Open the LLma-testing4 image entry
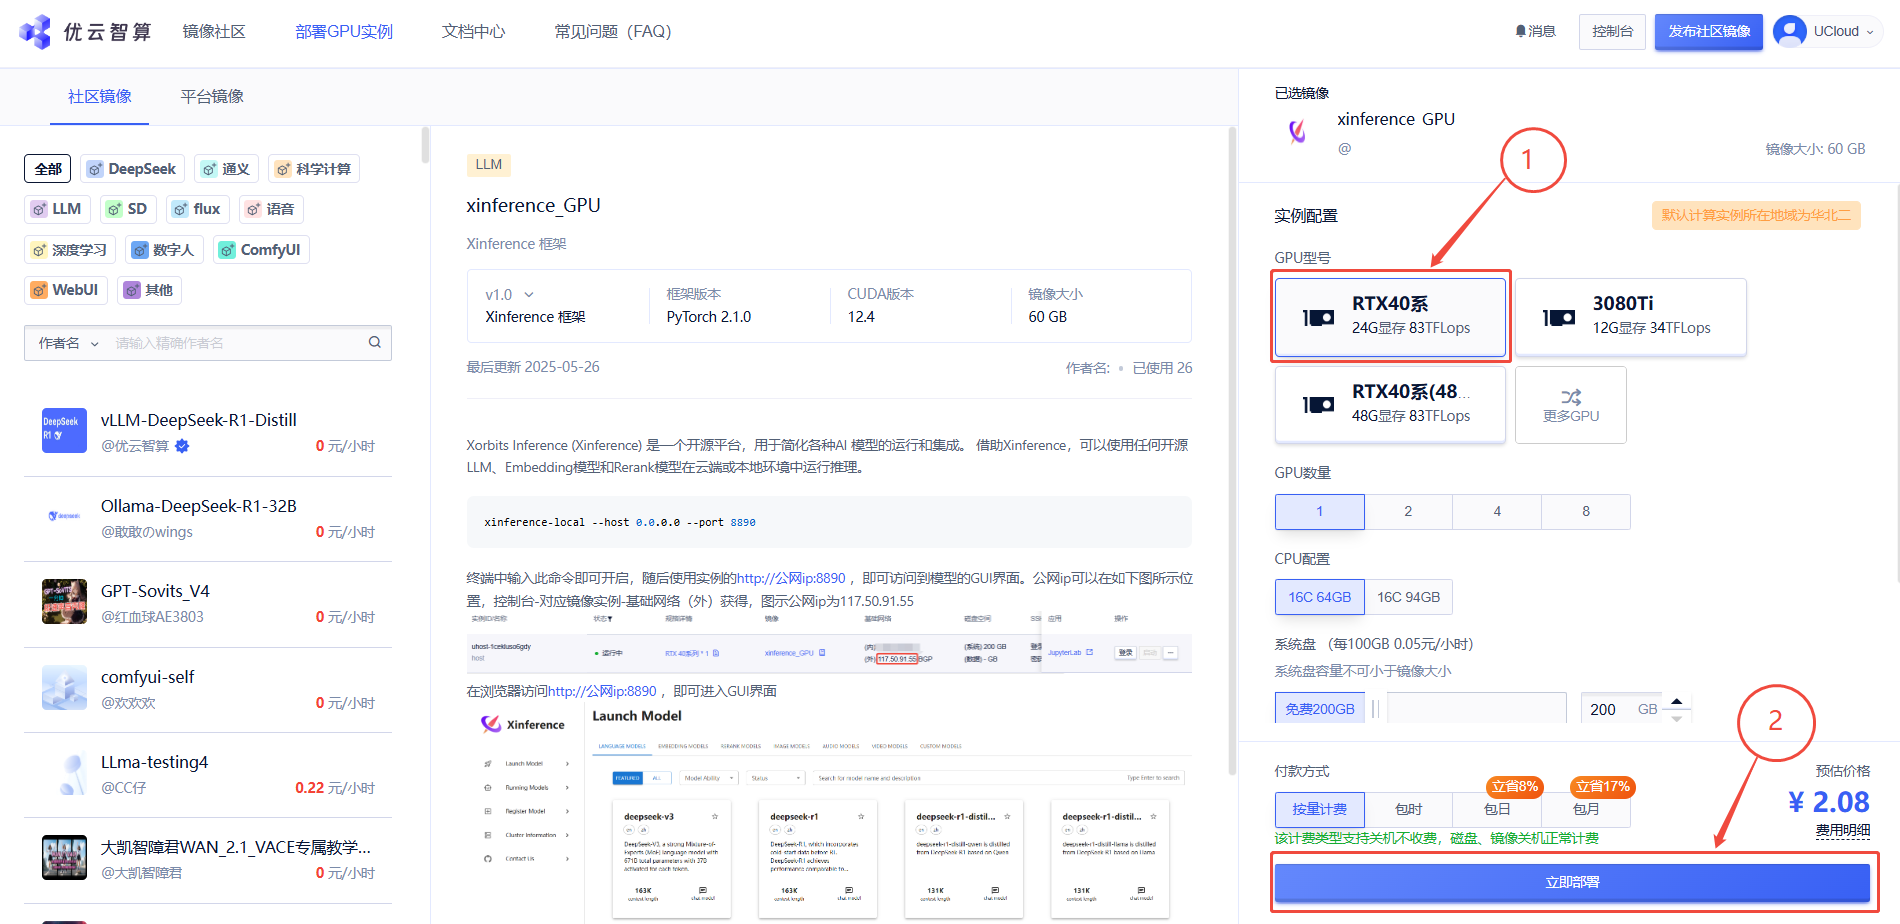Image resolution: width=1900 pixels, height=924 pixels. [x=208, y=774]
